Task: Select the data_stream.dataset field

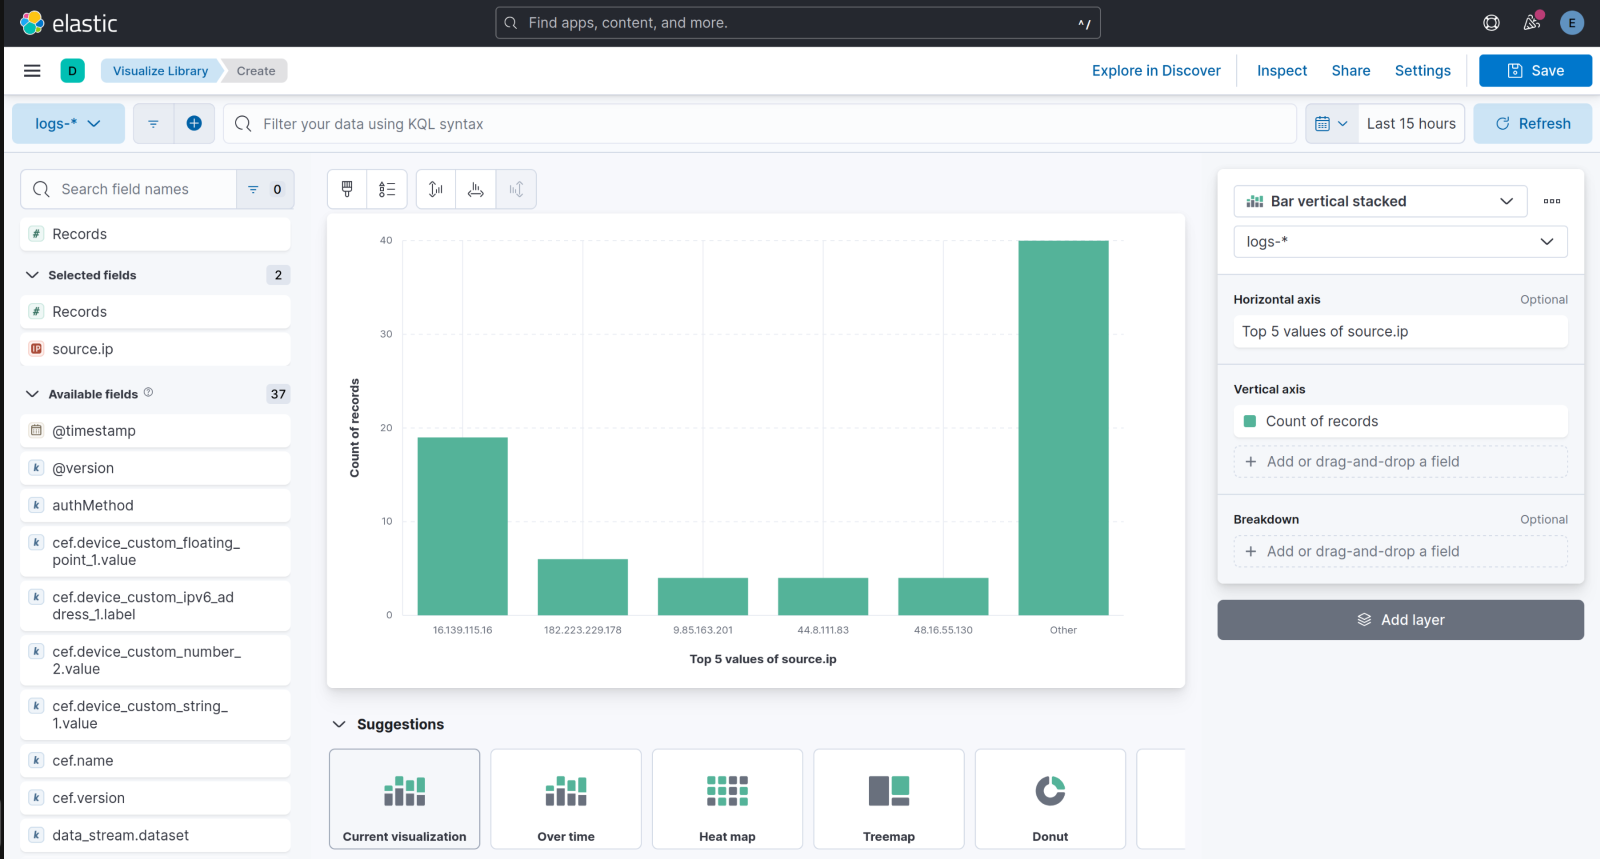Action: (x=155, y=835)
